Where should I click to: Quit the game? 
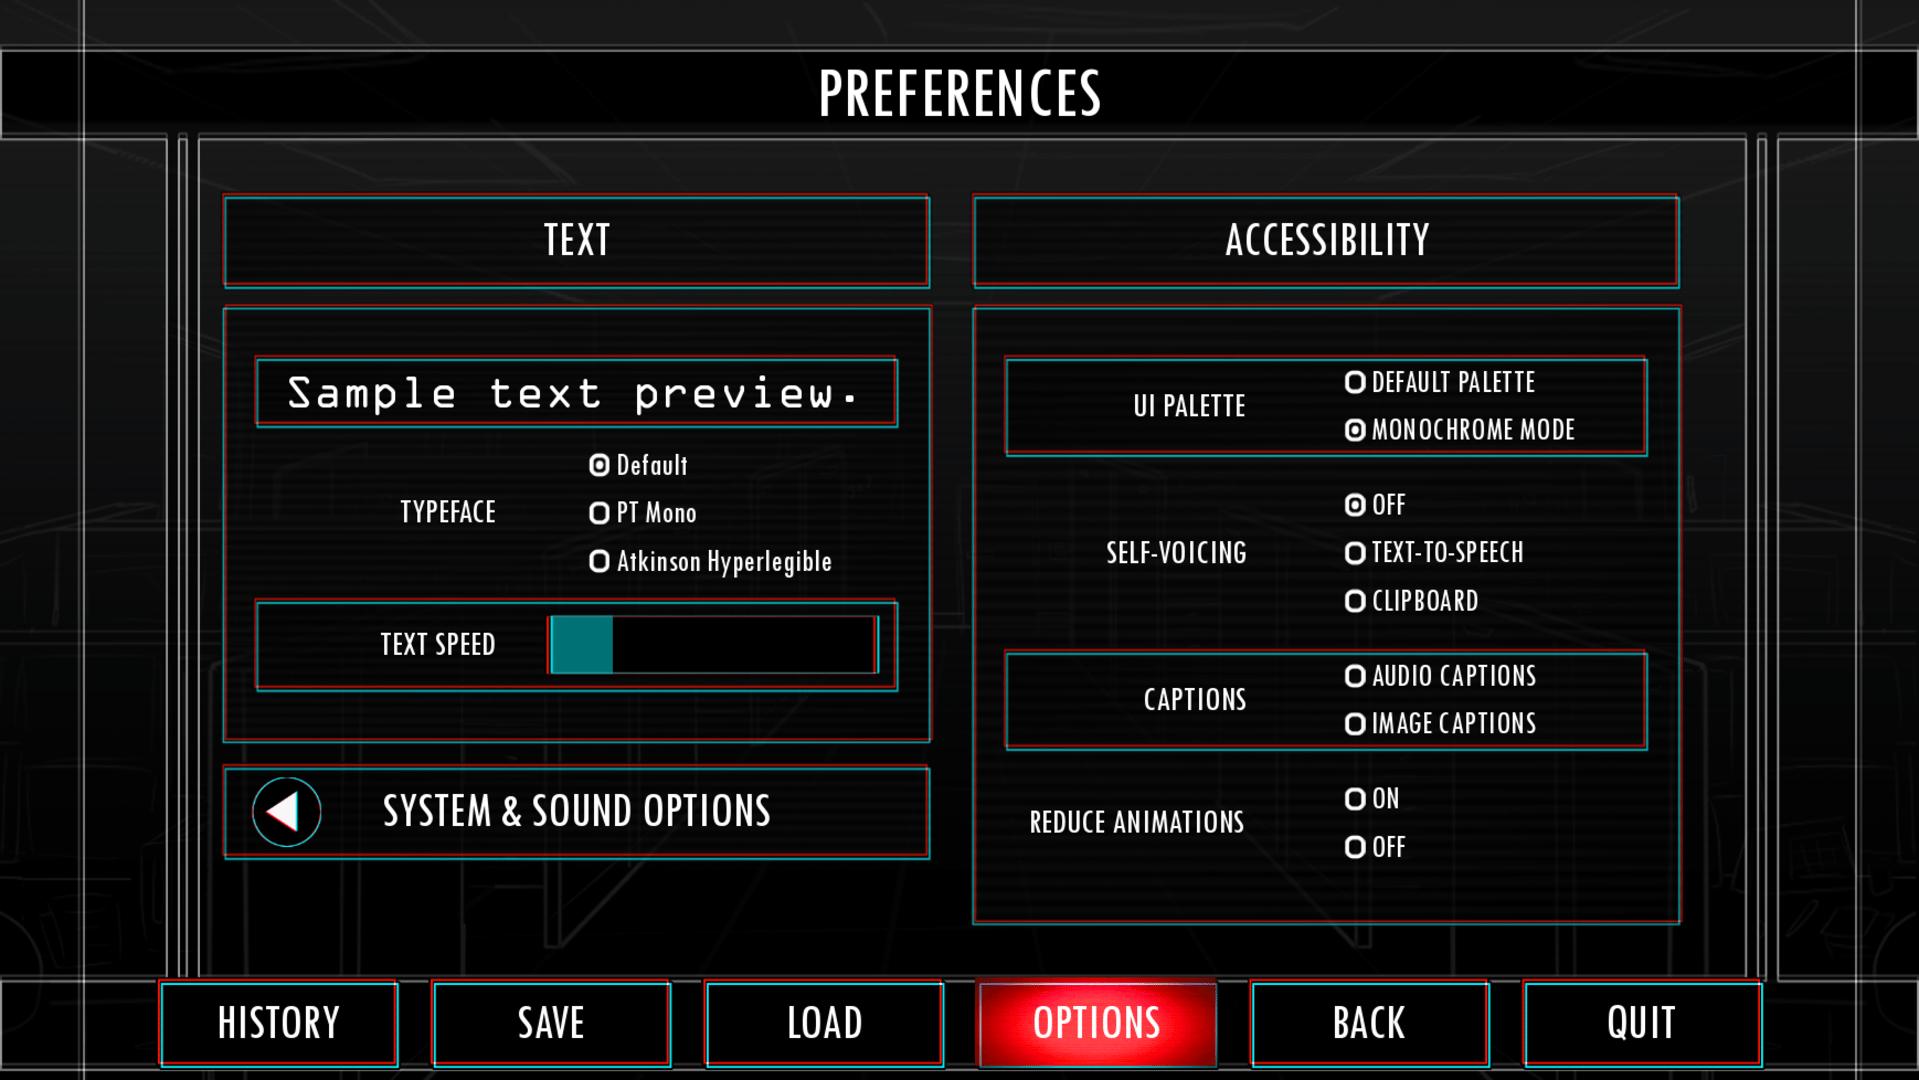[1641, 1023]
